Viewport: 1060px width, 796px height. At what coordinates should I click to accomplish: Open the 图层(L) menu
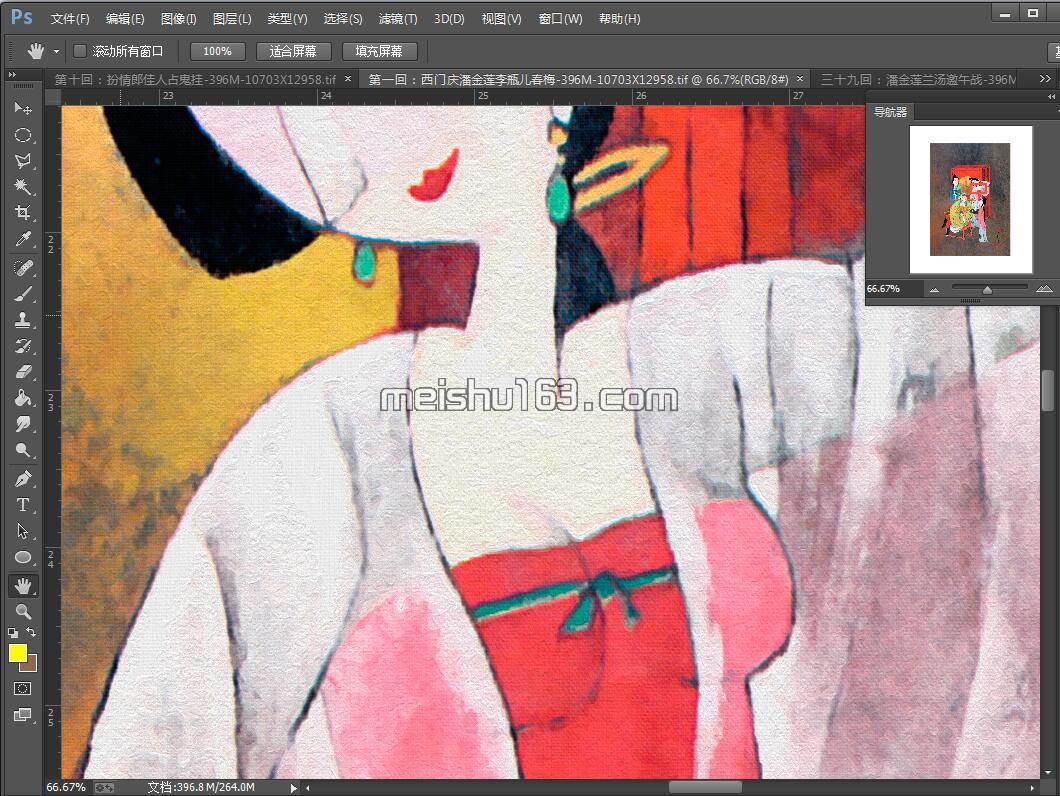coord(232,19)
